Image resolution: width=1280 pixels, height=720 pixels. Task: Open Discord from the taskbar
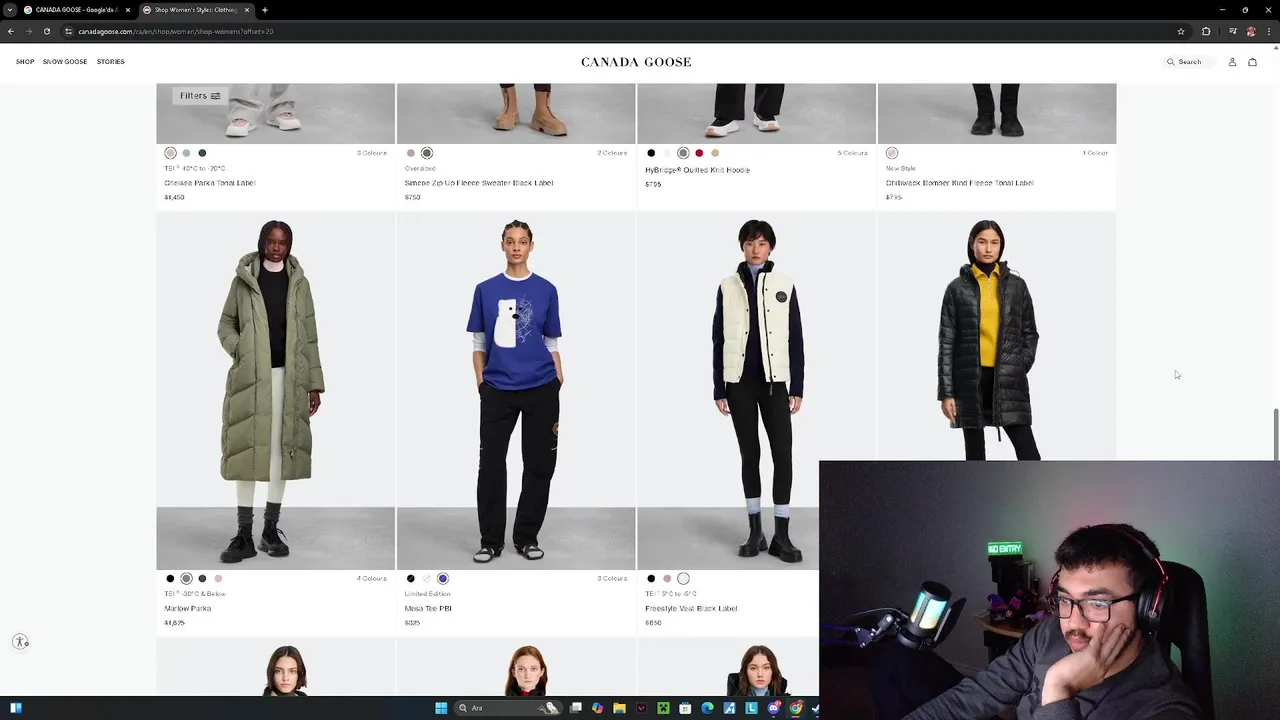point(774,708)
